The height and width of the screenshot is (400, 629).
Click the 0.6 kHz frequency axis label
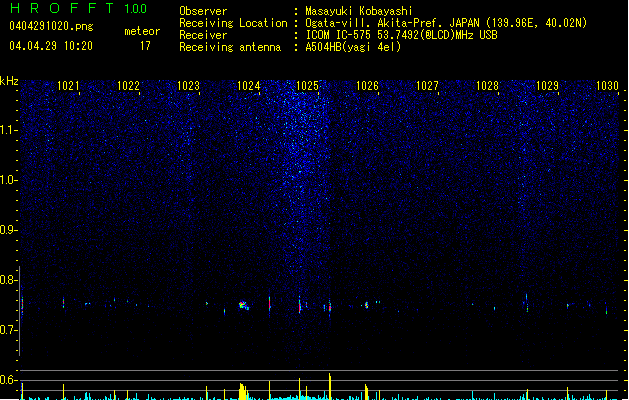click(x=9, y=380)
